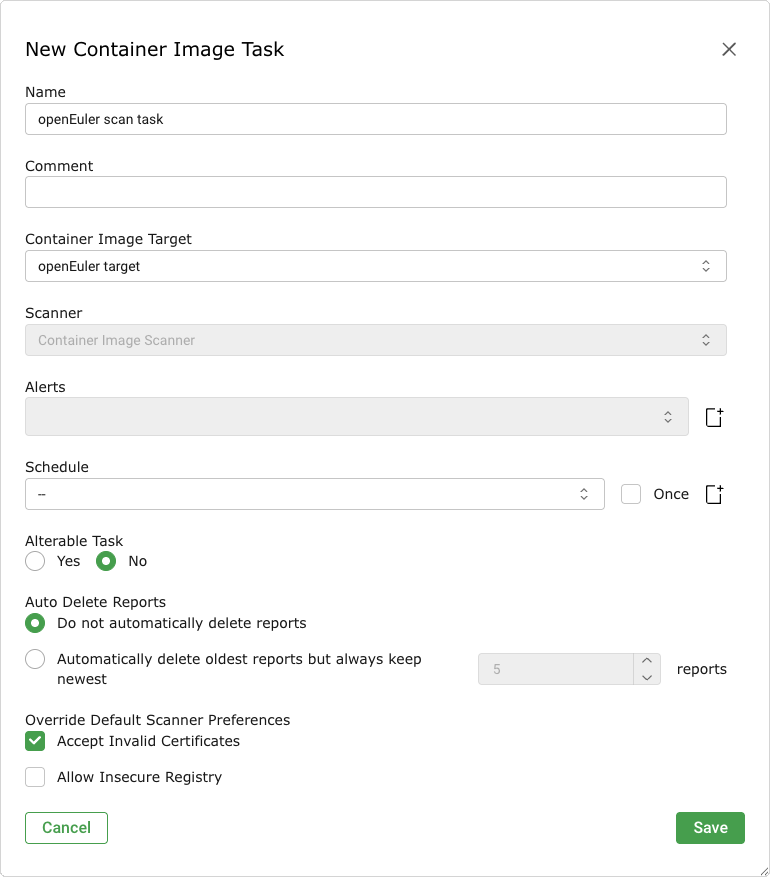This screenshot has height=877, width=770.
Task: Increase the reports-to-keep number with up arrow
Action: coord(647,661)
